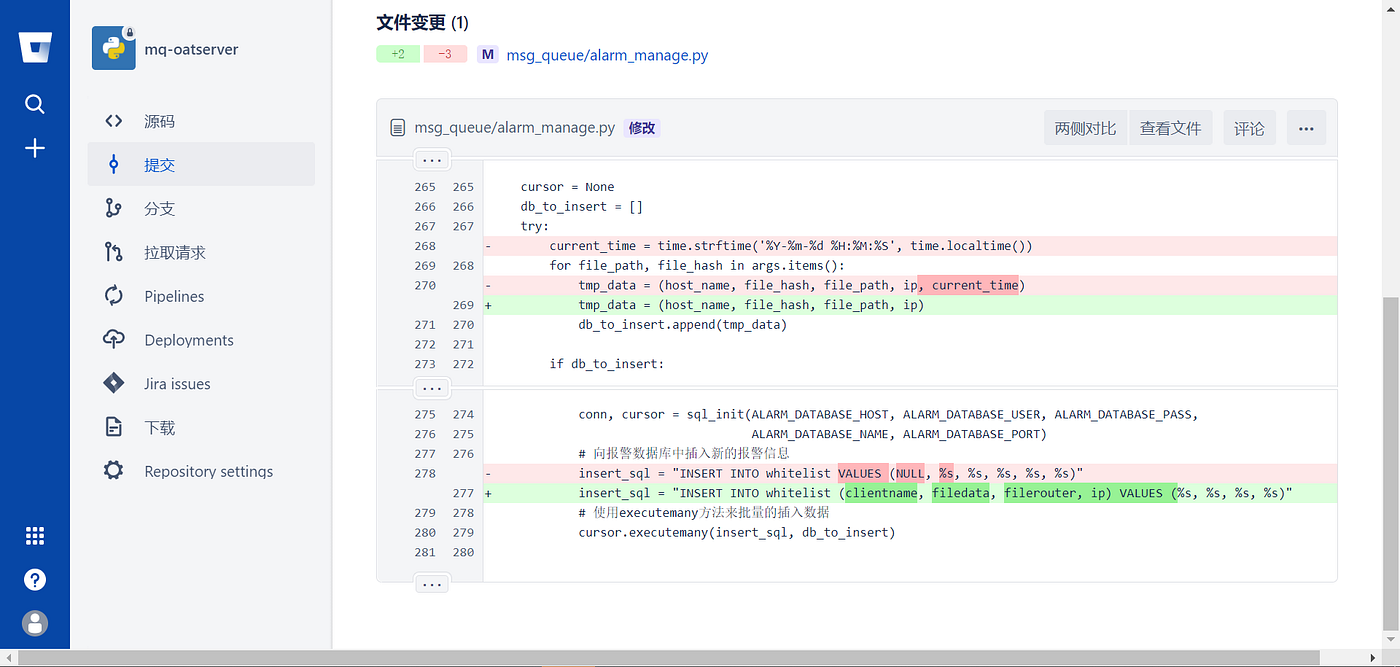Screen dimensions: 1400x667
Task: Click the mq-oatserver repository Python avatar
Action: pyautogui.click(x=114, y=48)
